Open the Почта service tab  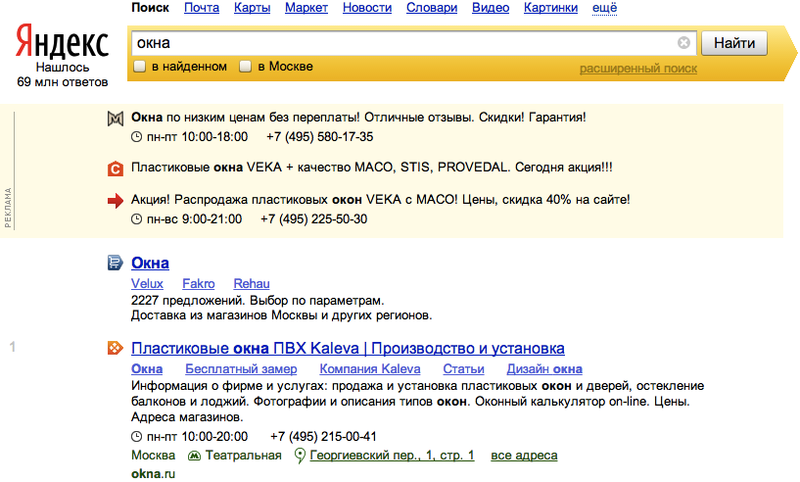(202, 8)
